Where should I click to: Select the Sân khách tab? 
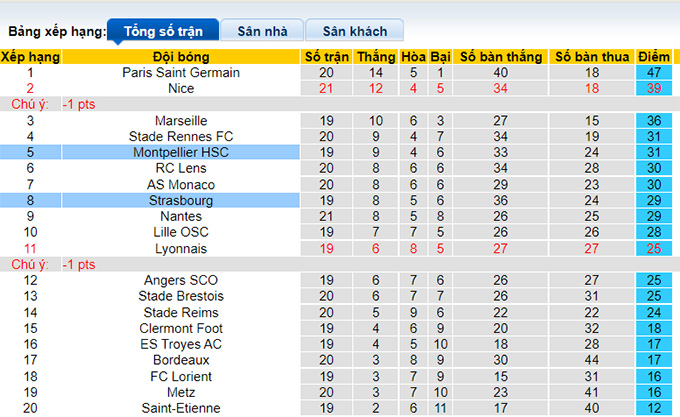pos(354,31)
